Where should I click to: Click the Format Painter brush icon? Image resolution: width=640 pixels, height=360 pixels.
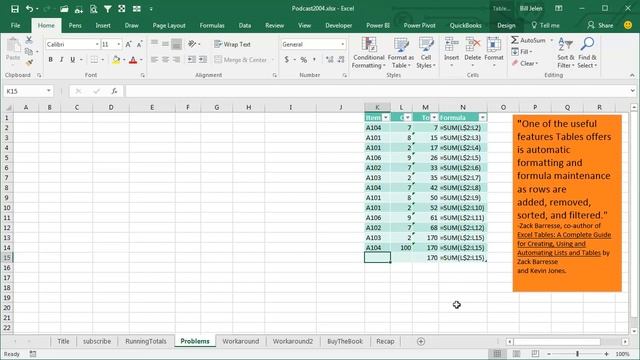click(29, 62)
